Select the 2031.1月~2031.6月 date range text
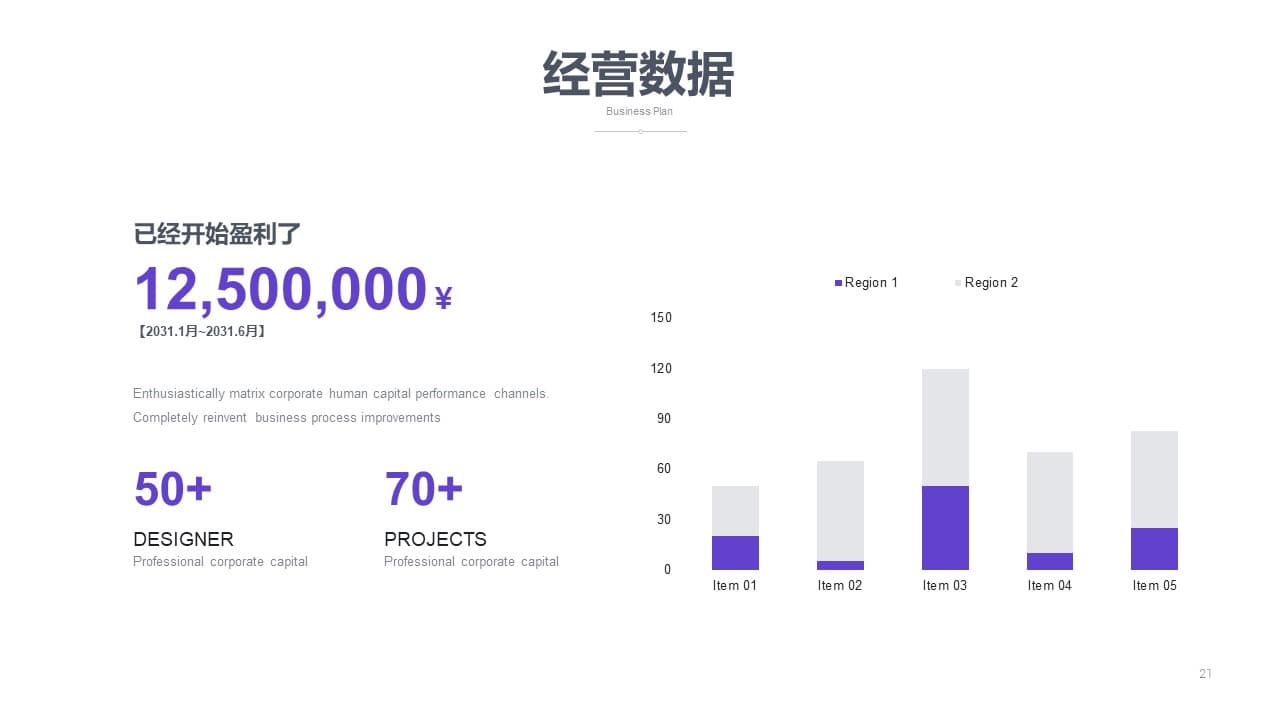1280x720 pixels. click(201, 331)
